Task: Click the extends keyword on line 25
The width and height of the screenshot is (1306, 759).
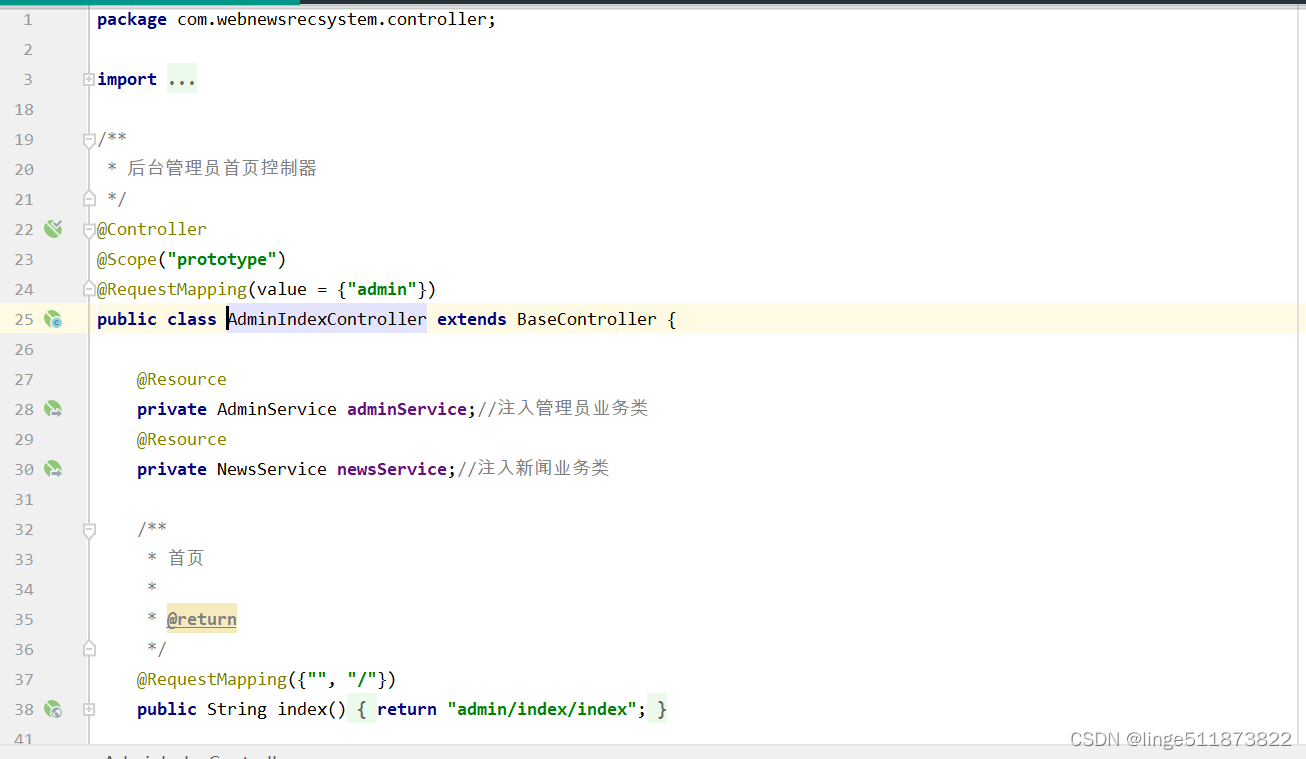Action: [x=472, y=319]
